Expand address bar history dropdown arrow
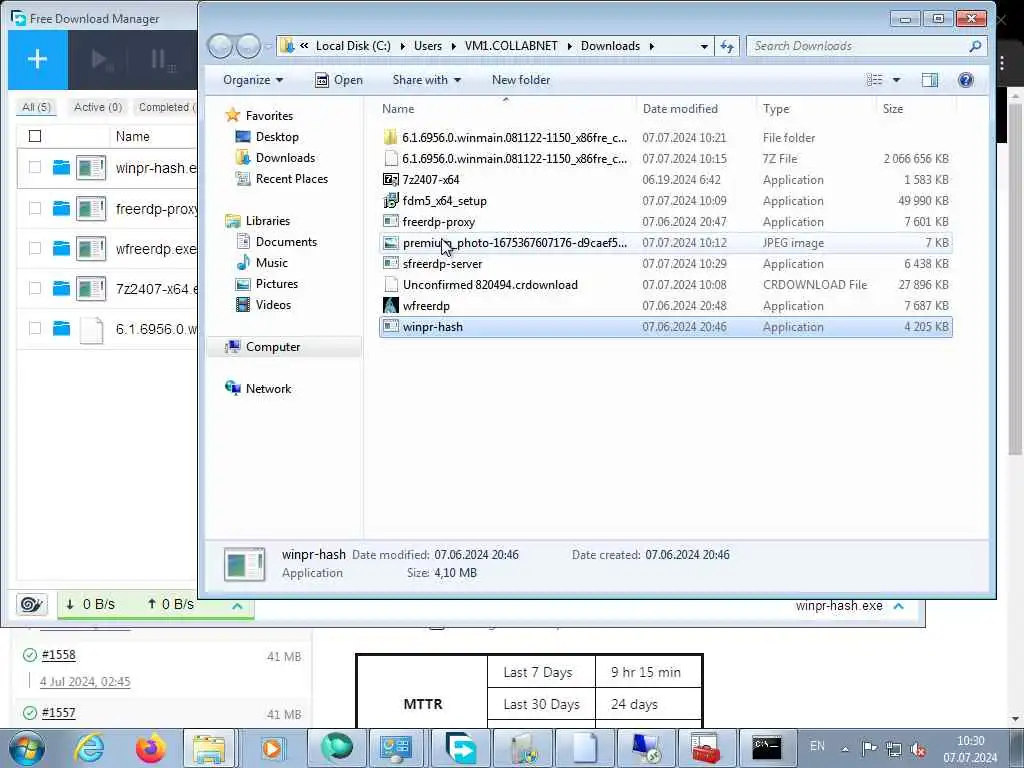This screenshot has width=1024, height=768. tap(703, 46)
